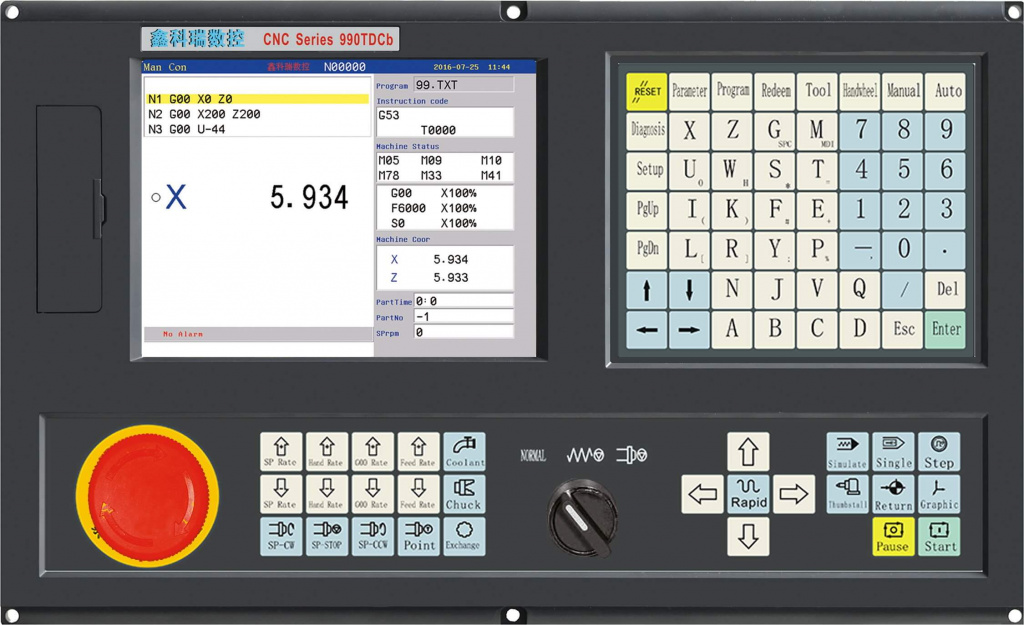Open the Parameter page from keypad
The image size is (1024, 625).
[x=689, y=91]
